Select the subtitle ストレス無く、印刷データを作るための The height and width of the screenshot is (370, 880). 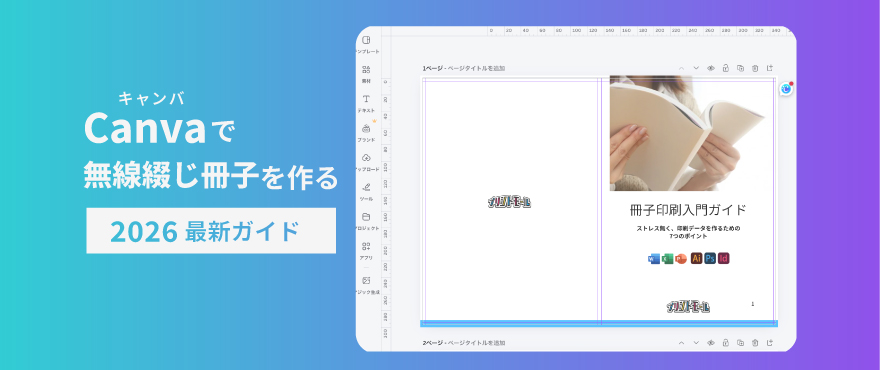[688, 229]
